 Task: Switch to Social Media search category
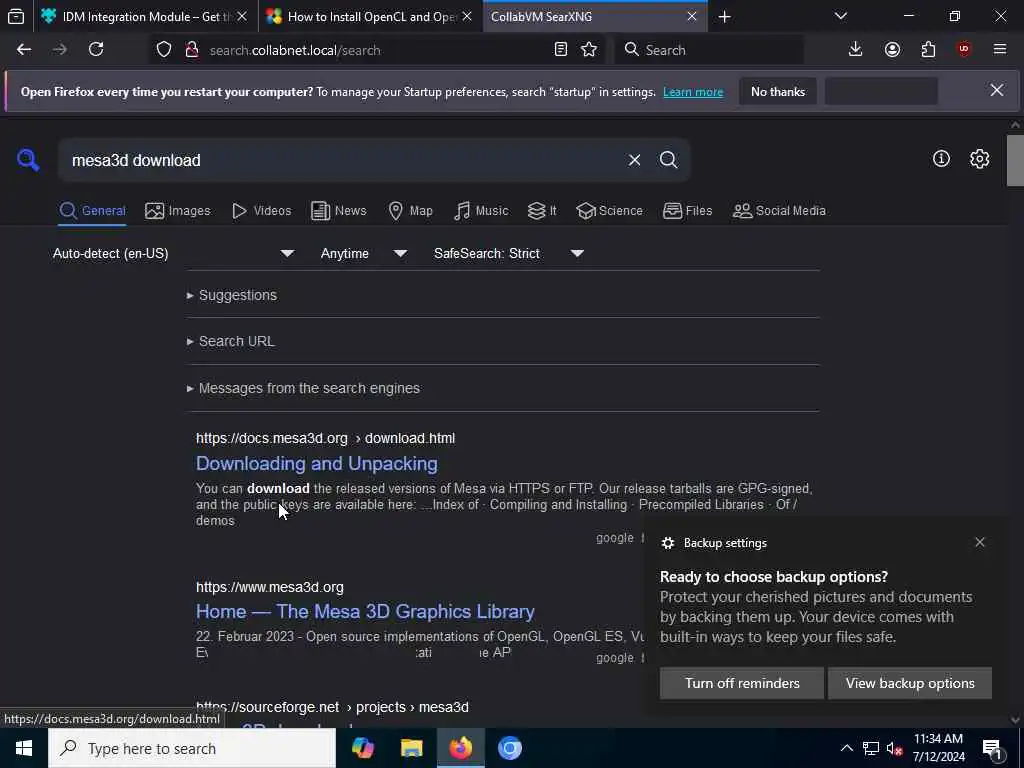pyautogui.click(x=779, y=211)
